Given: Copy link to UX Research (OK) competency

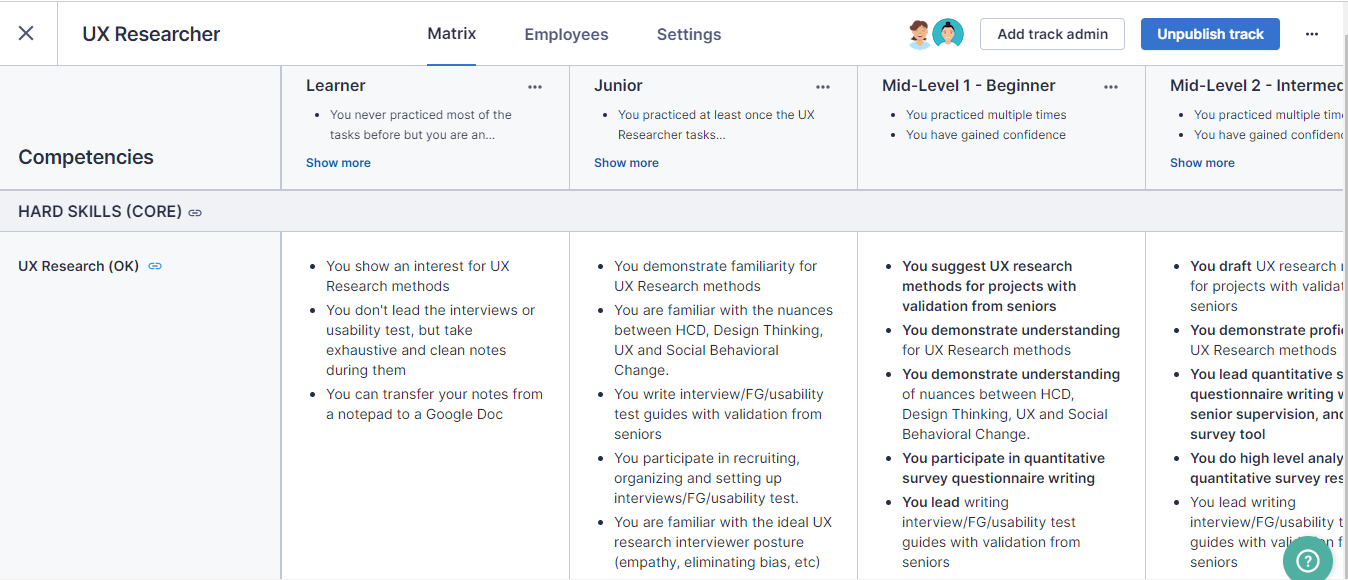Looking at the screenshot, I should click(x=155, y=266).
